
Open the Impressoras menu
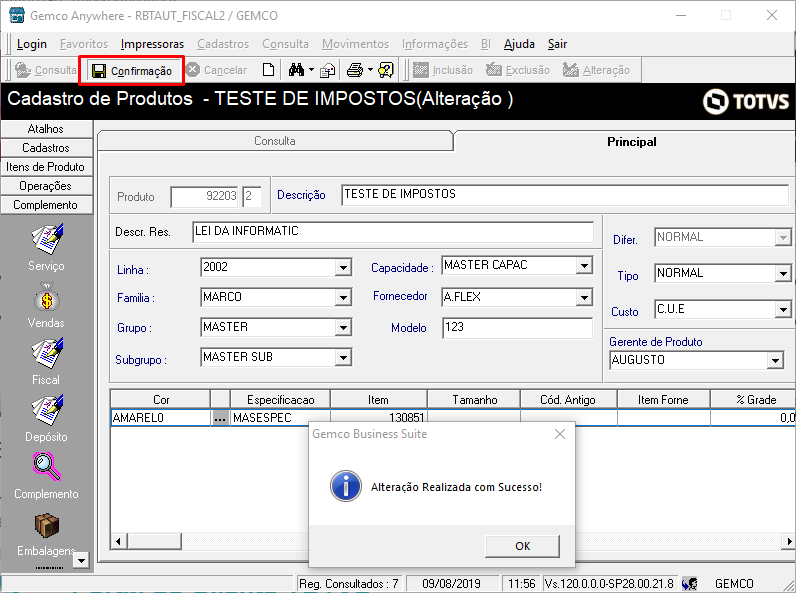coord(152,44)
